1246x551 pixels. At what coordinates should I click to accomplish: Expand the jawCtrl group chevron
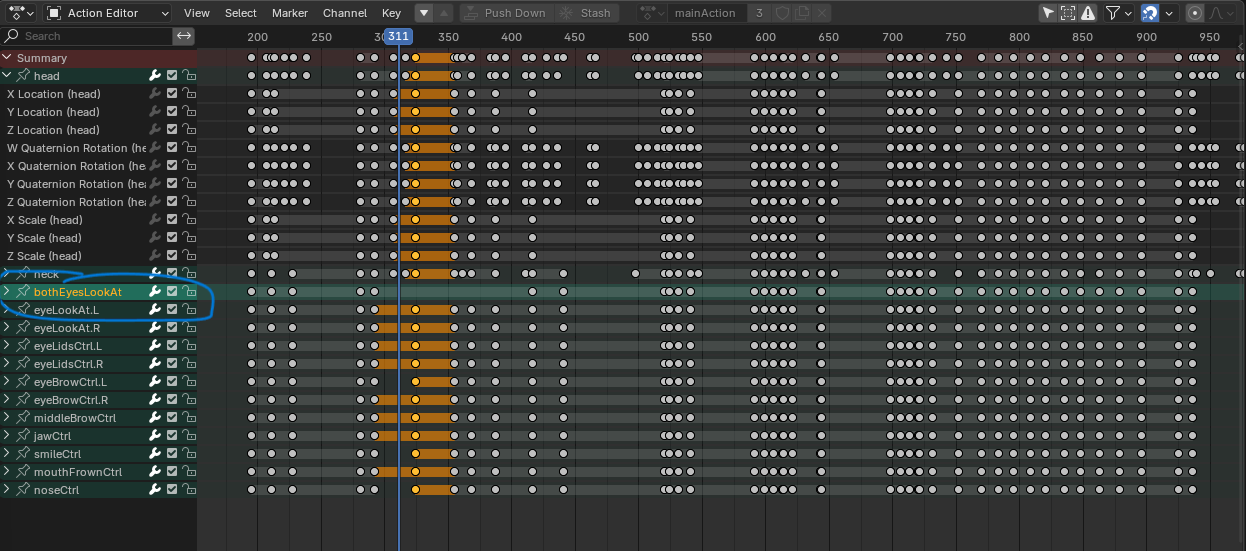click(8, 436)
